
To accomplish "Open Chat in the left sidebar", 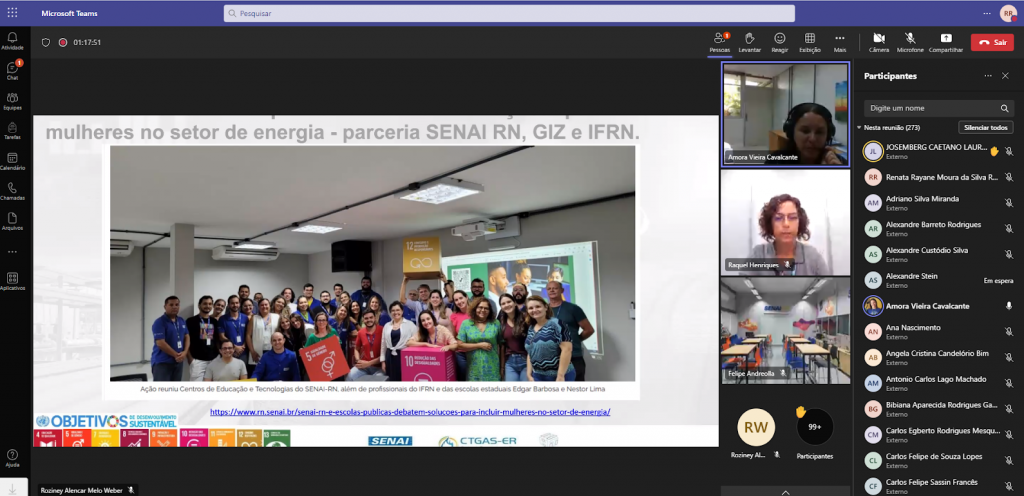I will coord(12,70).
